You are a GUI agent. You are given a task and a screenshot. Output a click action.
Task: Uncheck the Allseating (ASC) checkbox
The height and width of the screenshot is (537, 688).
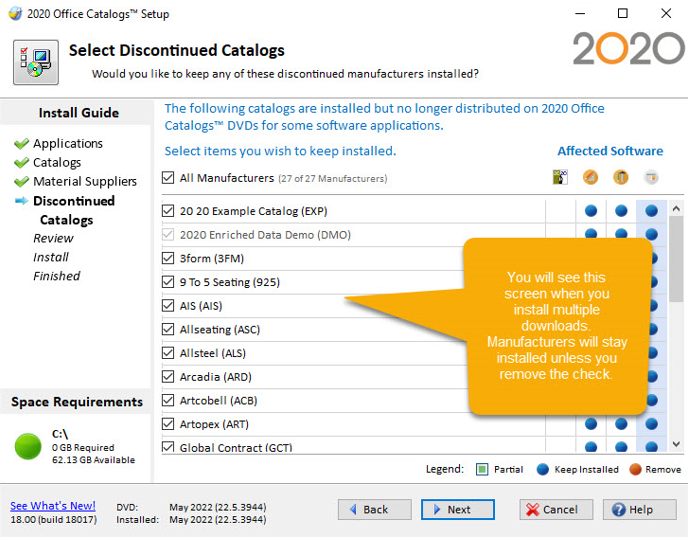168,329
